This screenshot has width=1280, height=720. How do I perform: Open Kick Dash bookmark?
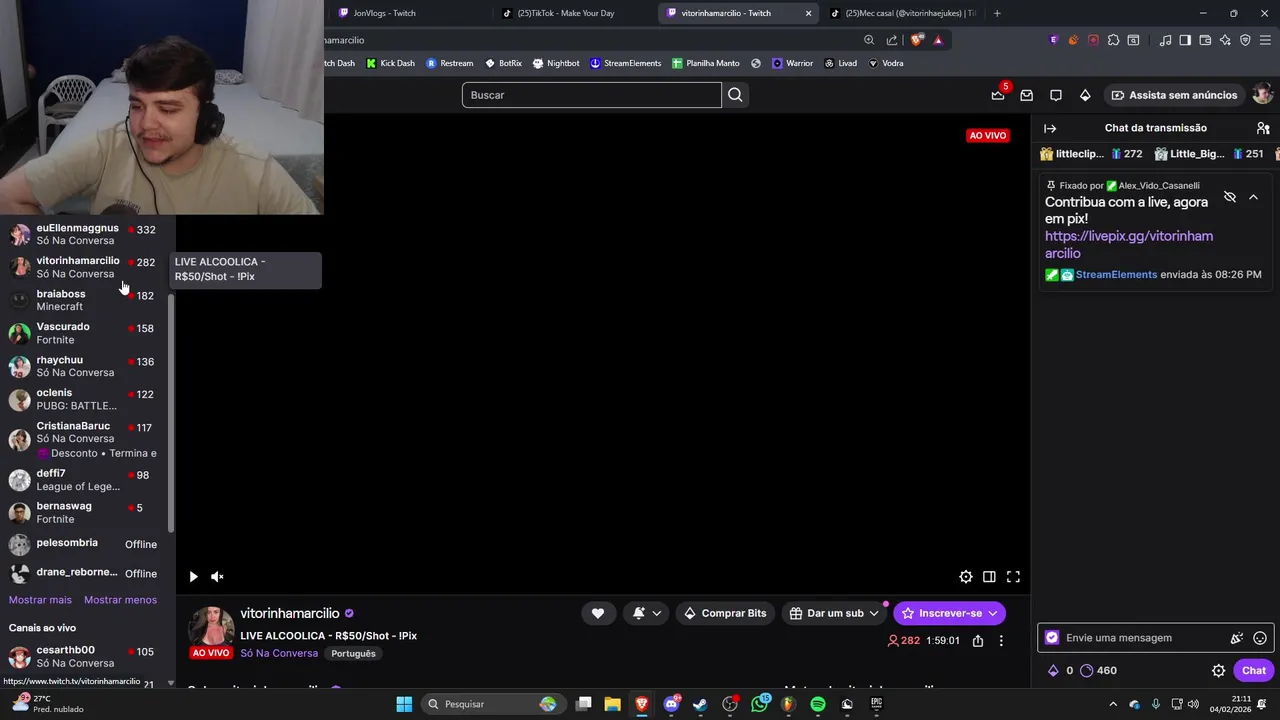click(x=390, y=63)
